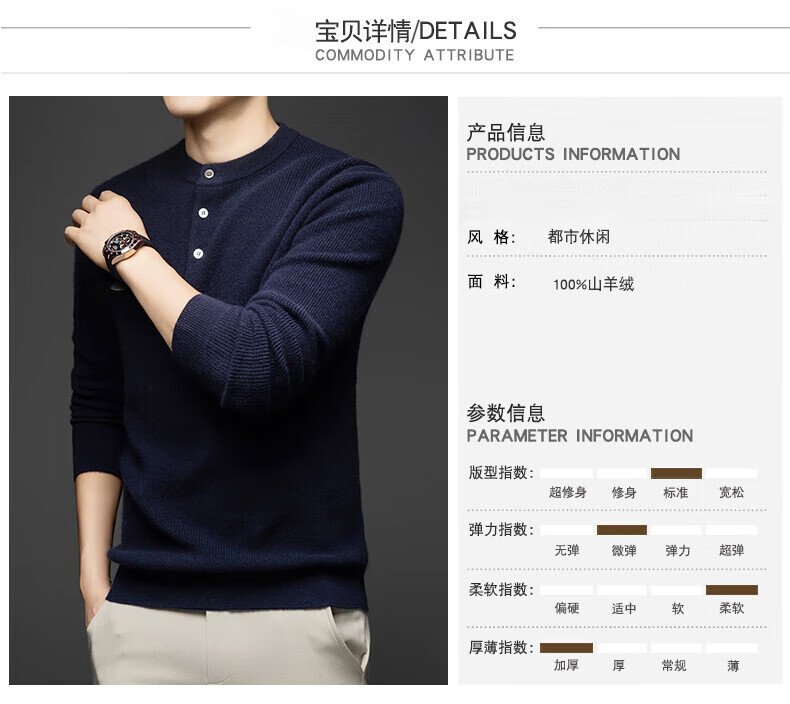
Task: Select the 柔软 softness index bar
Action: tap(732, 590)
